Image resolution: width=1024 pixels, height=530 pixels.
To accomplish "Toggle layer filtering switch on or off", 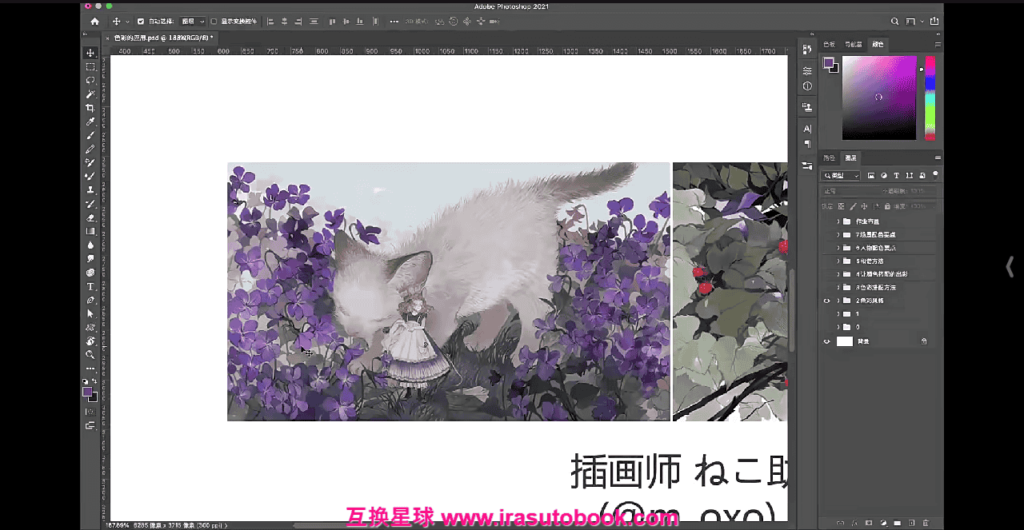I will point(935,174).
